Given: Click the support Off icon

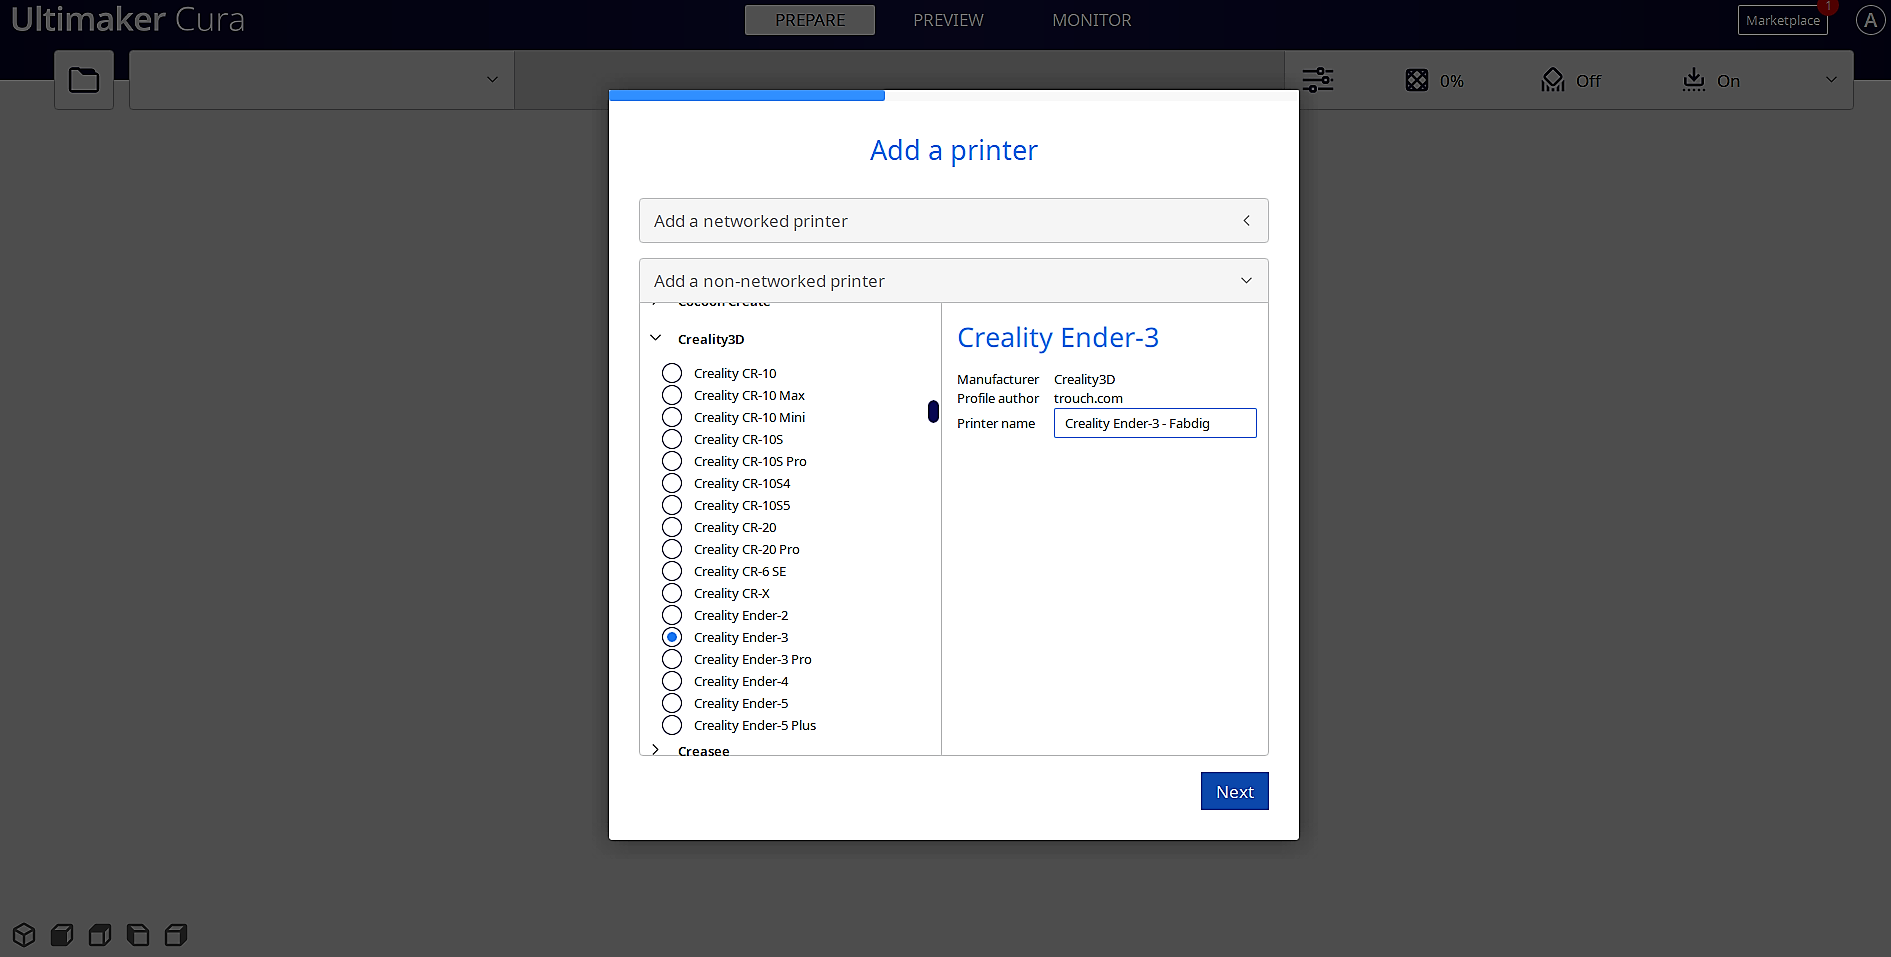Looking at the screenshot, I should click(1553, 80).
